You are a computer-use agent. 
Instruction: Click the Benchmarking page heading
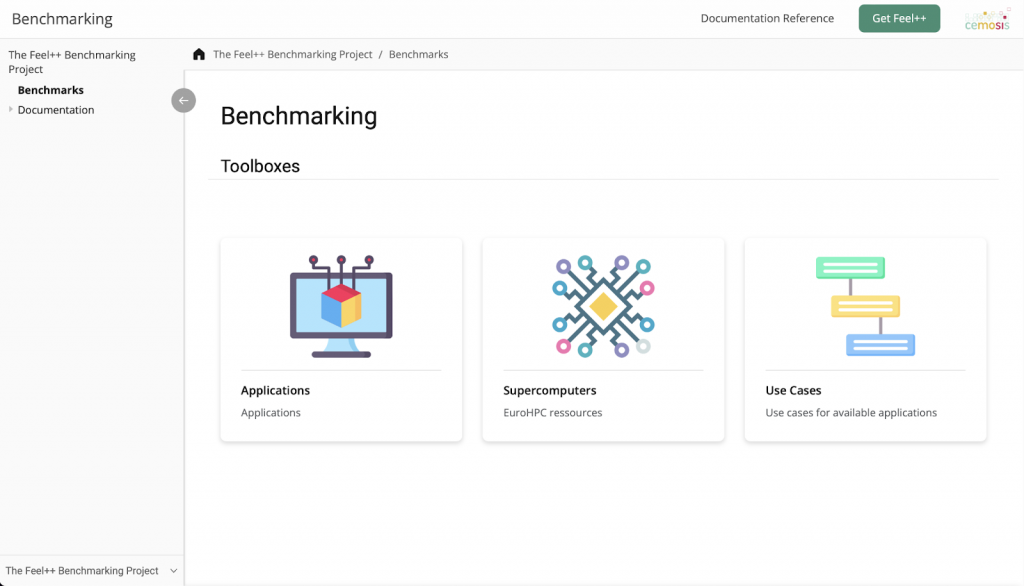tap(298, 116)
